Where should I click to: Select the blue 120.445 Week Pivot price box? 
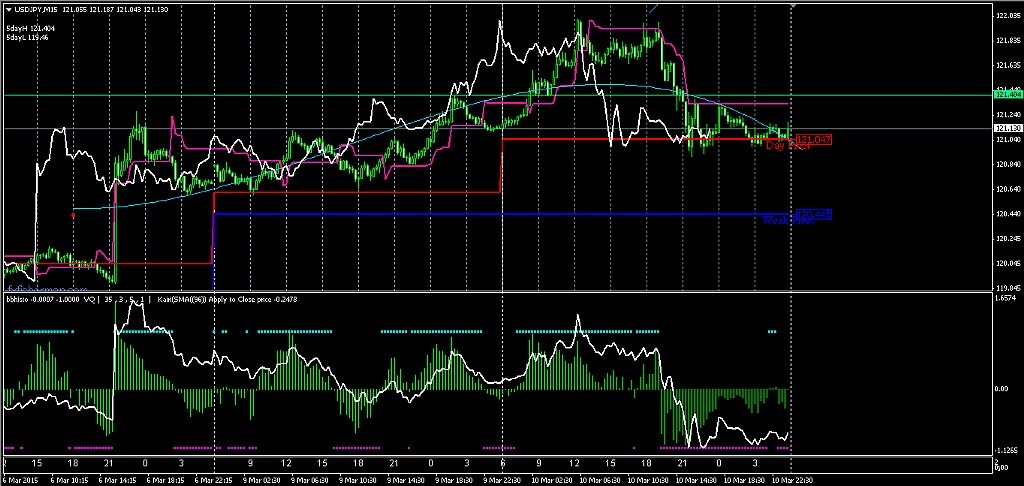coord(814,214)
